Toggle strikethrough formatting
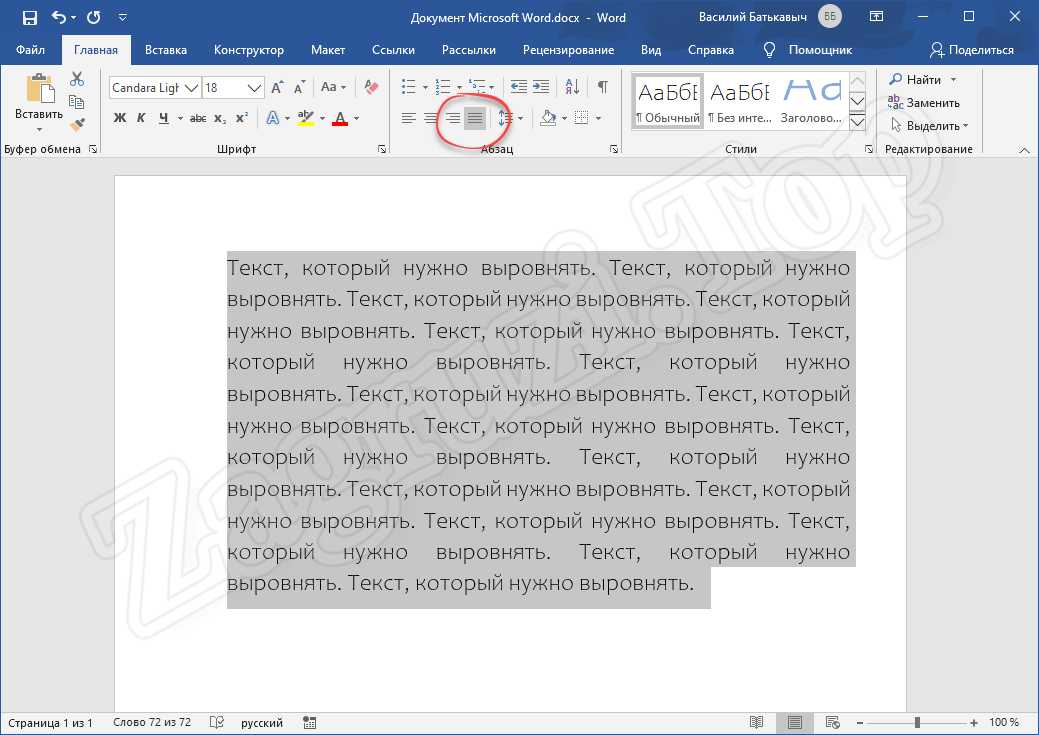Viewport: 1039px width, 735px height. point(197,119)
